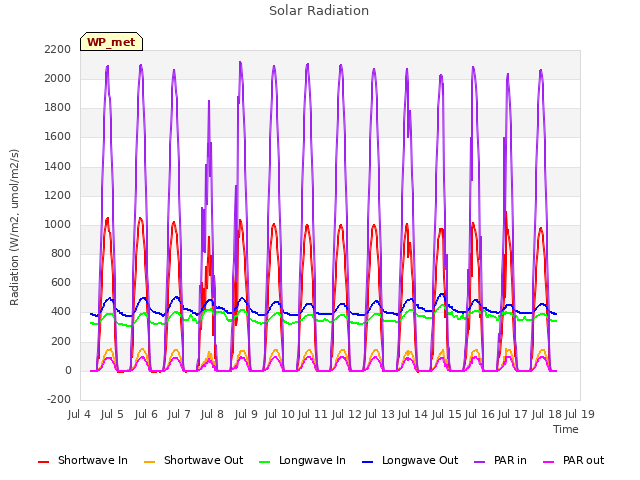Click the 1600 y-axis tick label
Viewport: 640px width, 480px height.
point(58,137)
